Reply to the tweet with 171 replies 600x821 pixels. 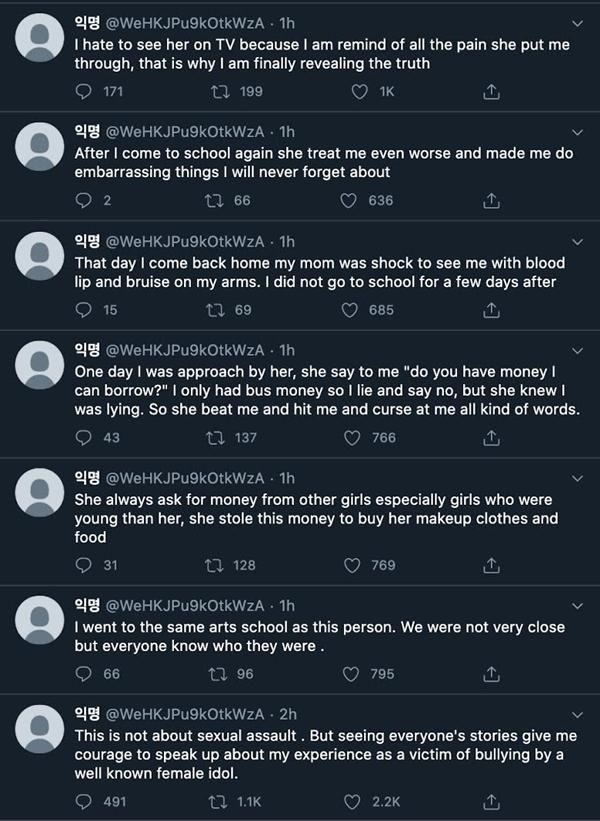click(x=84, y=91)
